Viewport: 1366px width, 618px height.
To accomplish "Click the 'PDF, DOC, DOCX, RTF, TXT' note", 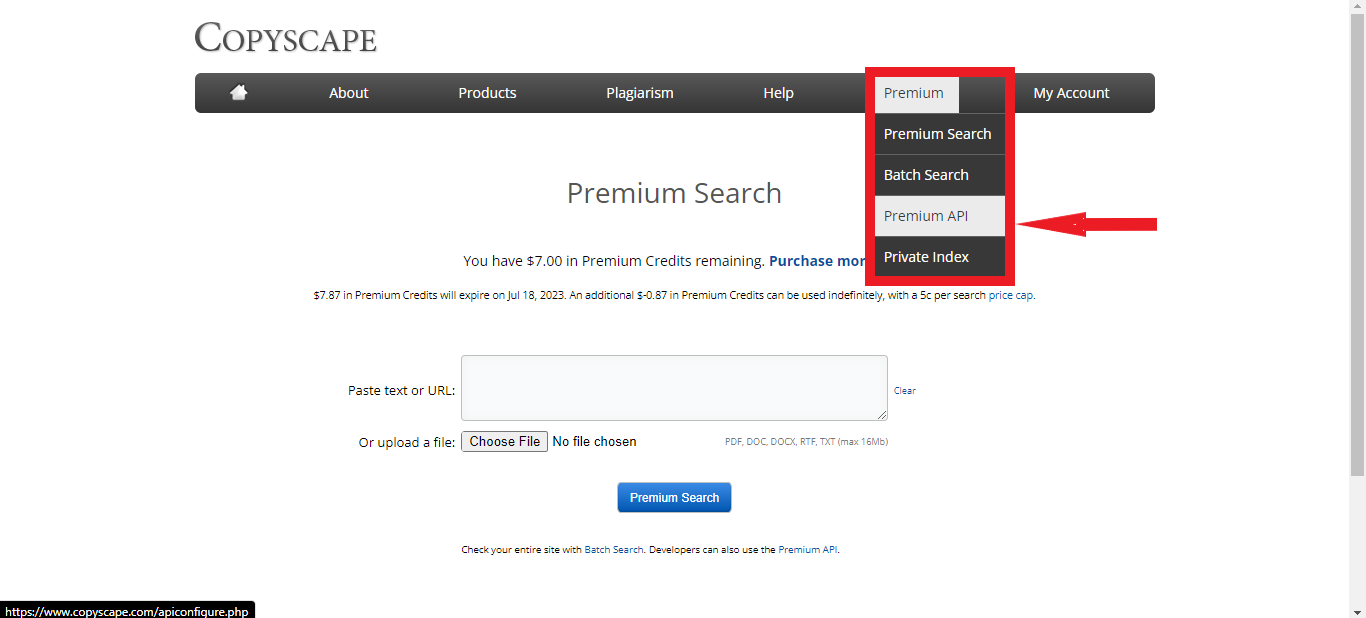I will coord(806,442).
